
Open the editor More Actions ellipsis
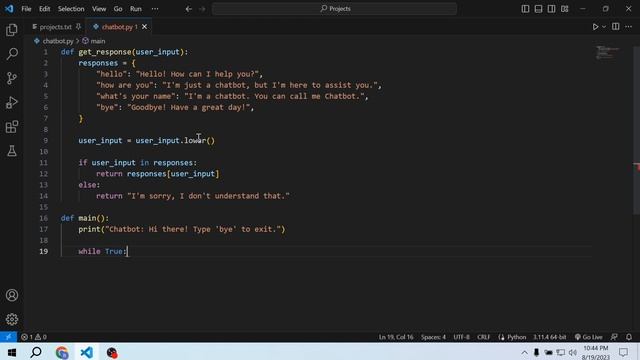[x=629, y=27]
